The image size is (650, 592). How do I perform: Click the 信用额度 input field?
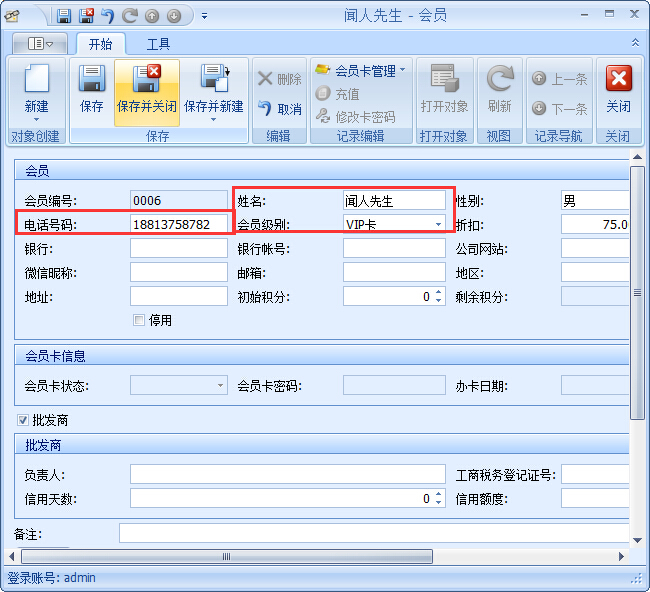tap(595, 498)
